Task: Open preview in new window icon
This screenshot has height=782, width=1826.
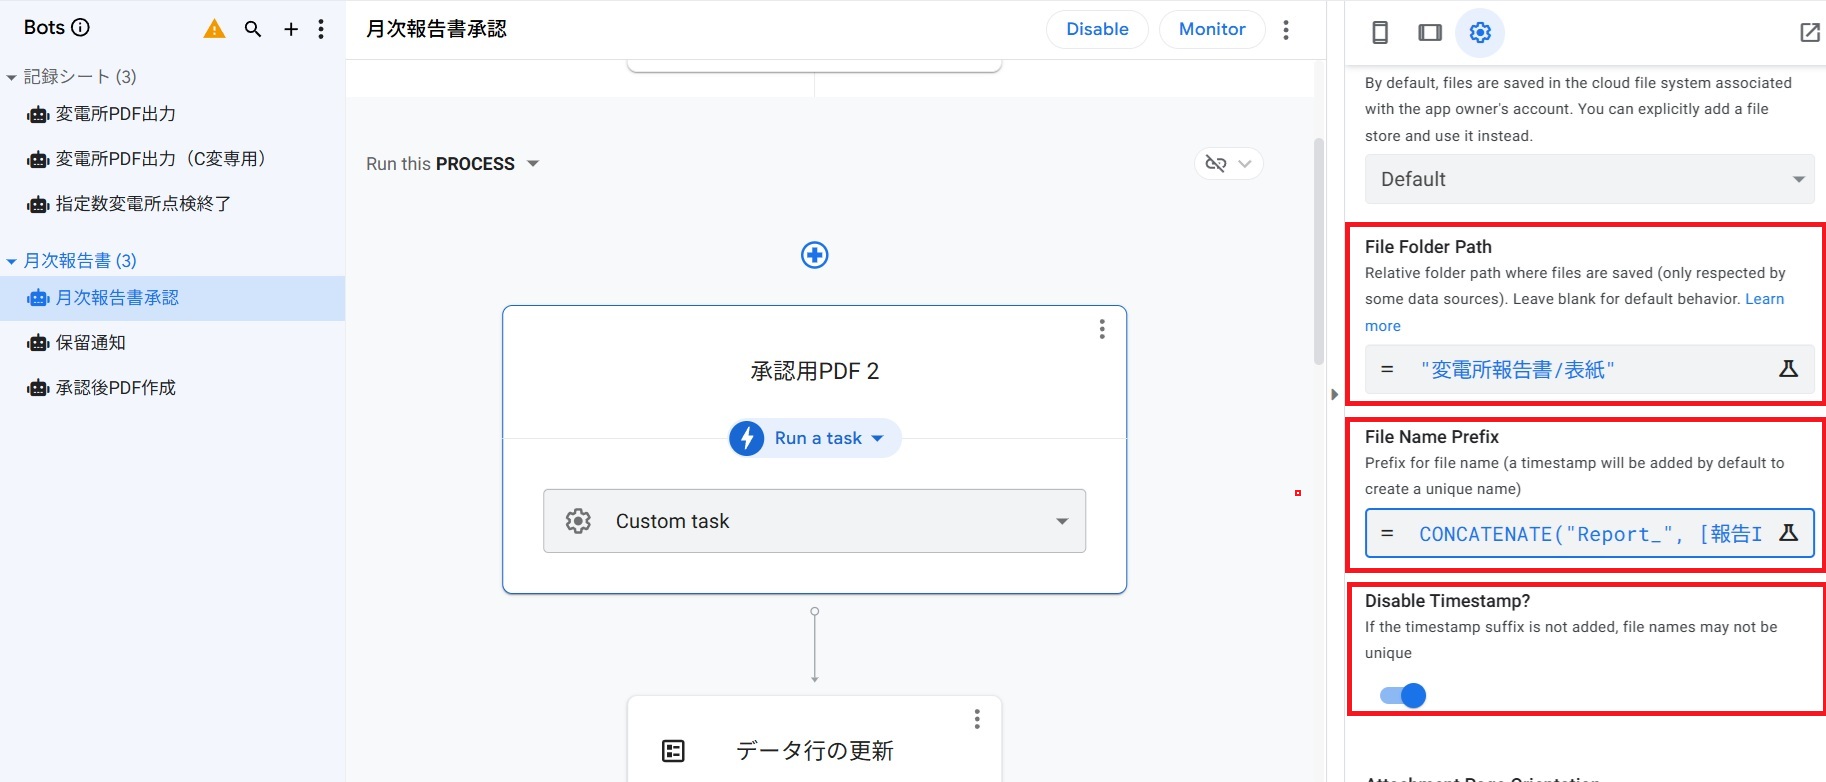Action: (x=1809, y=32)
